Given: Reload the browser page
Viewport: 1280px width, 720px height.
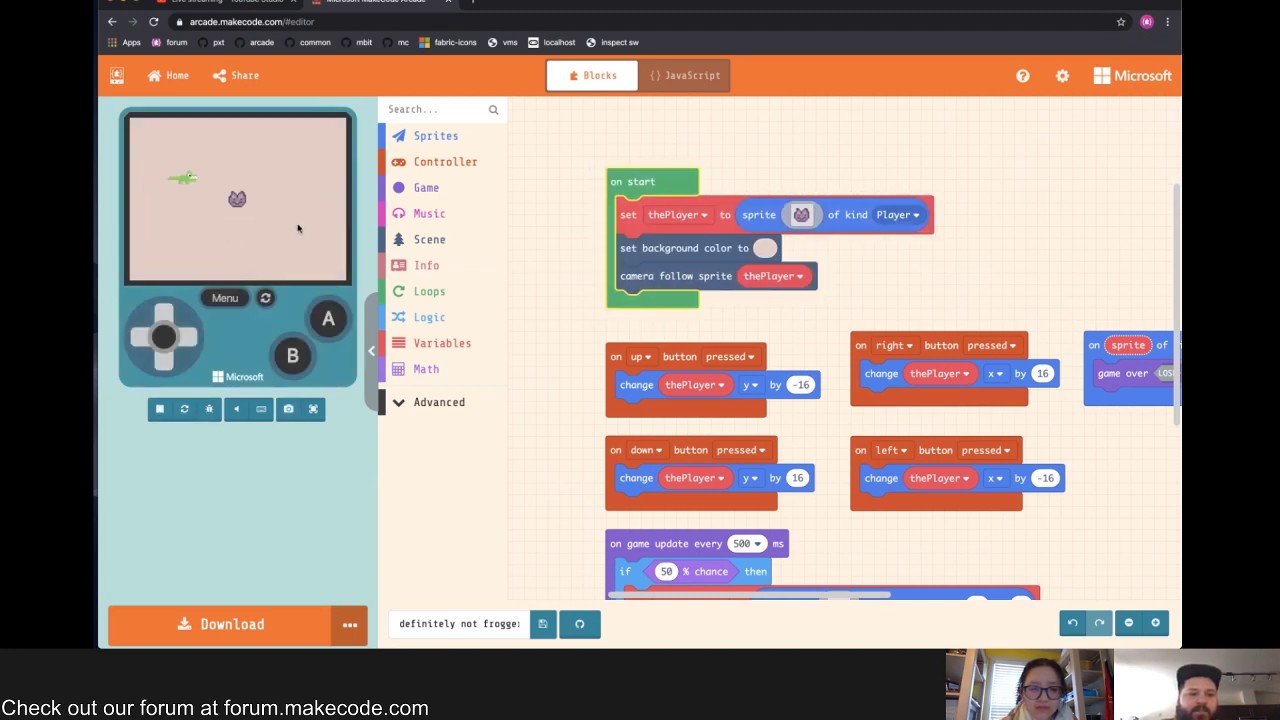Looking at the screenshot, I should pos(154,22).
